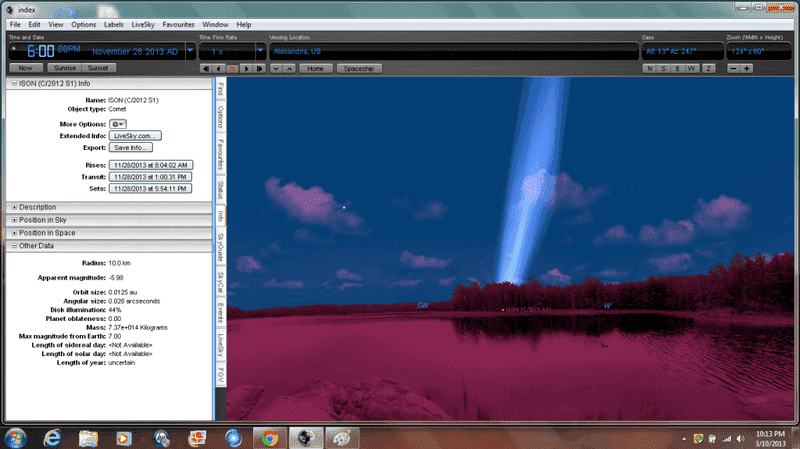Open the Labels menu
The width and height of the screenshot is (800, 449).
(x=114, y=24)
